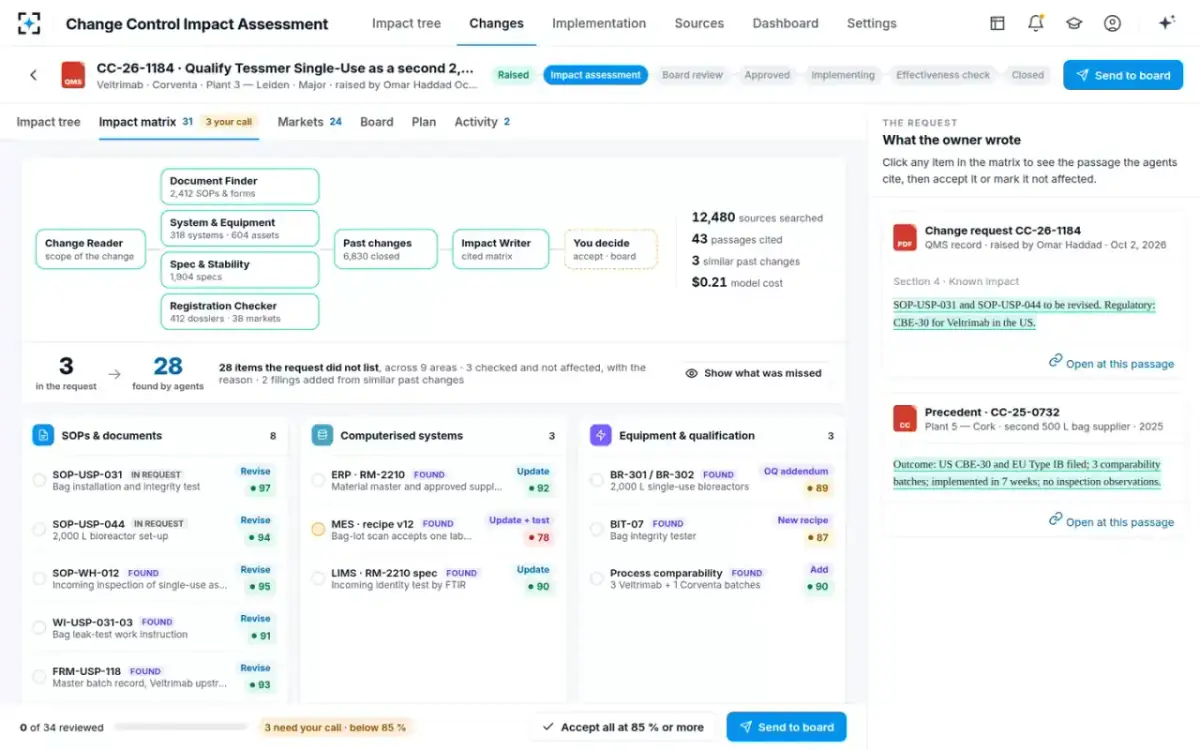Switch to the Board tab
1200x750 pixels.
click(376, 122)
